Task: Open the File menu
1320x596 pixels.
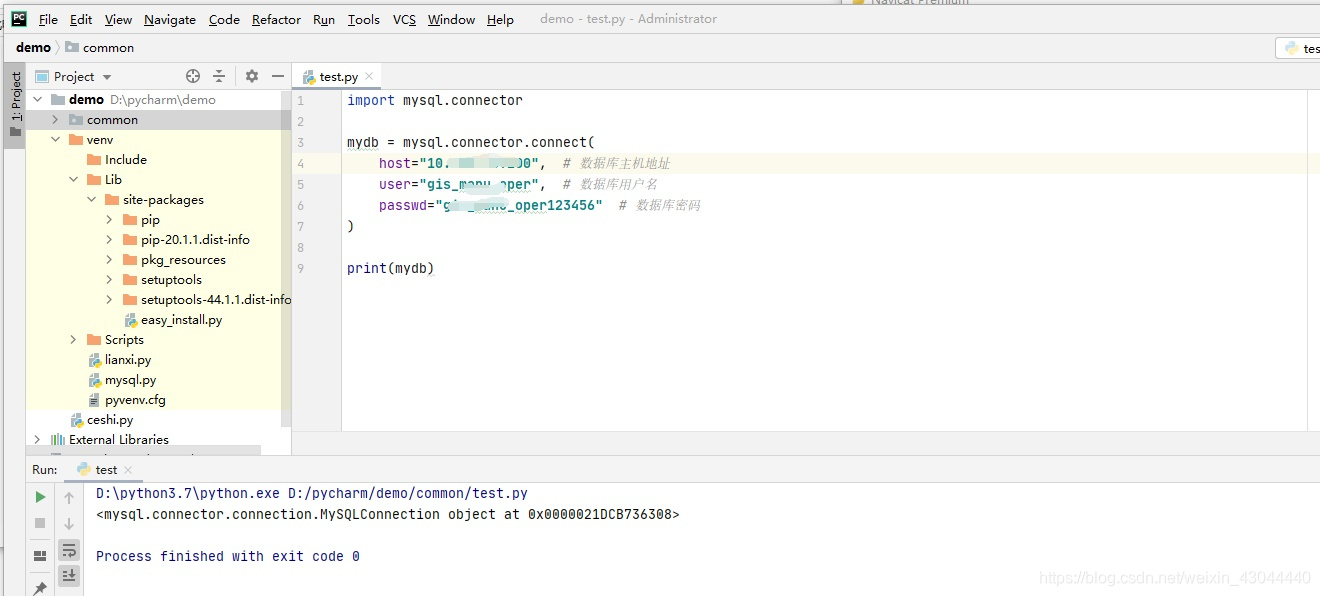Action: [x=48, y=19]
